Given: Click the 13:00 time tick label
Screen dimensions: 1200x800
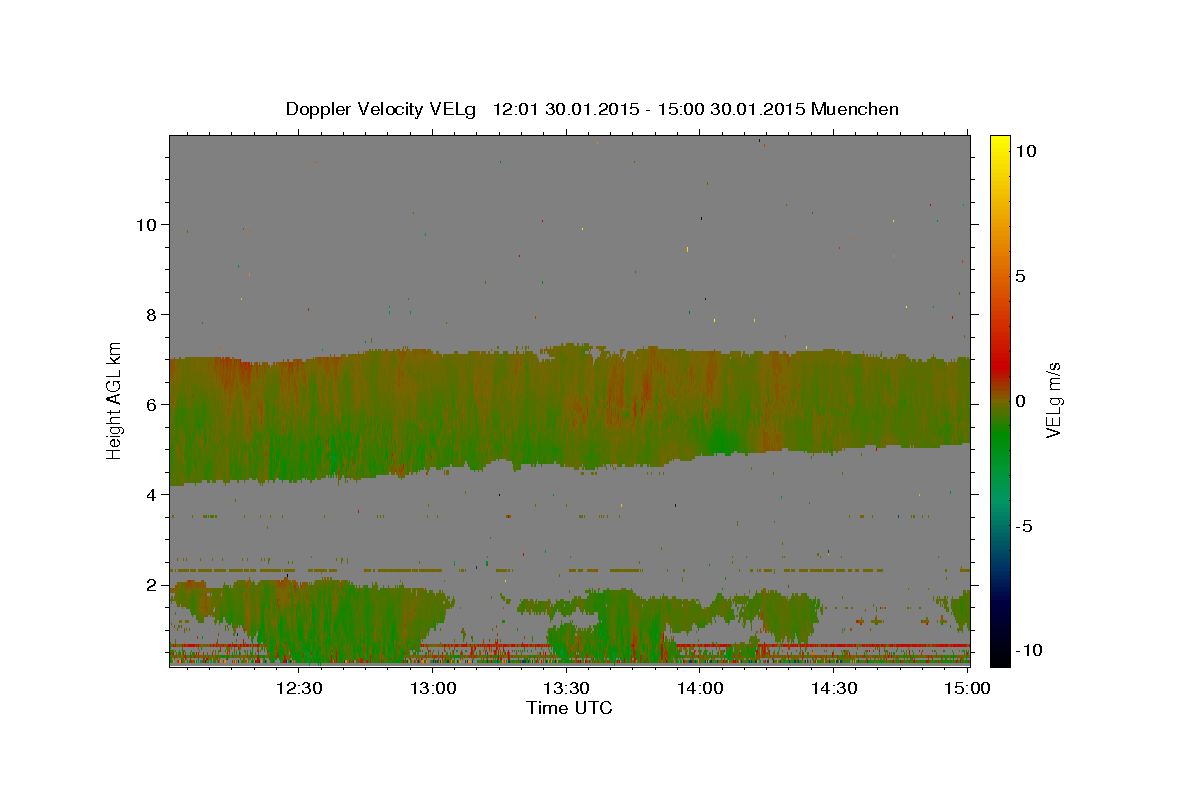Looking at the screenshot, I should tap(432, 688).
